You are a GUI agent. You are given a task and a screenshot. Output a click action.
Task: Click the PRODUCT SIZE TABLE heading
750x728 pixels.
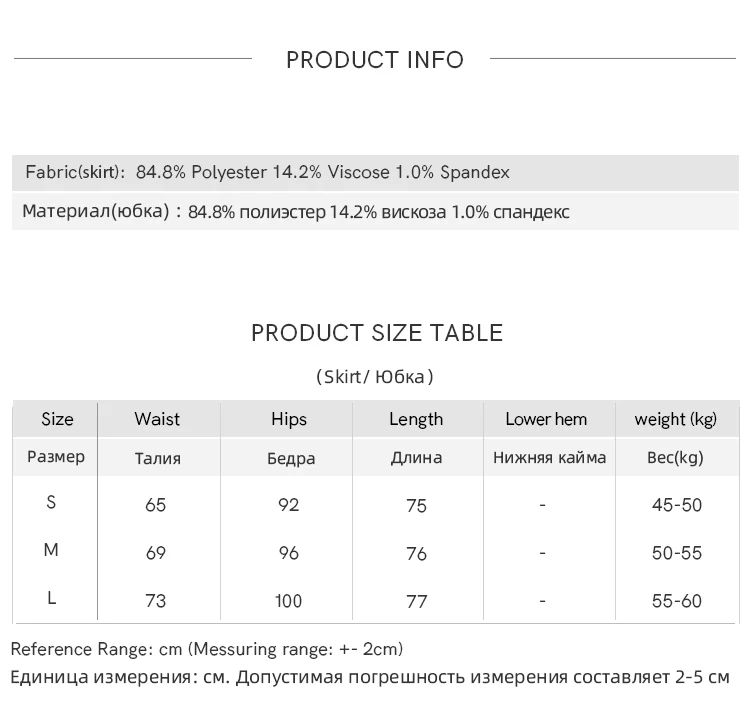(x=376, y=333)
